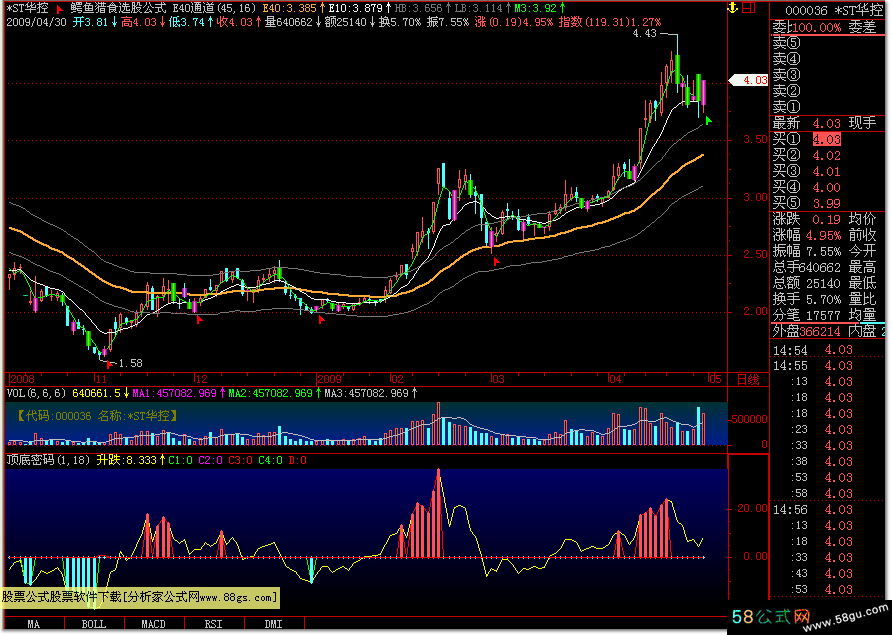
Task: Click the red signal arrow under the March 2009 dip
Action: coord(496,261)
